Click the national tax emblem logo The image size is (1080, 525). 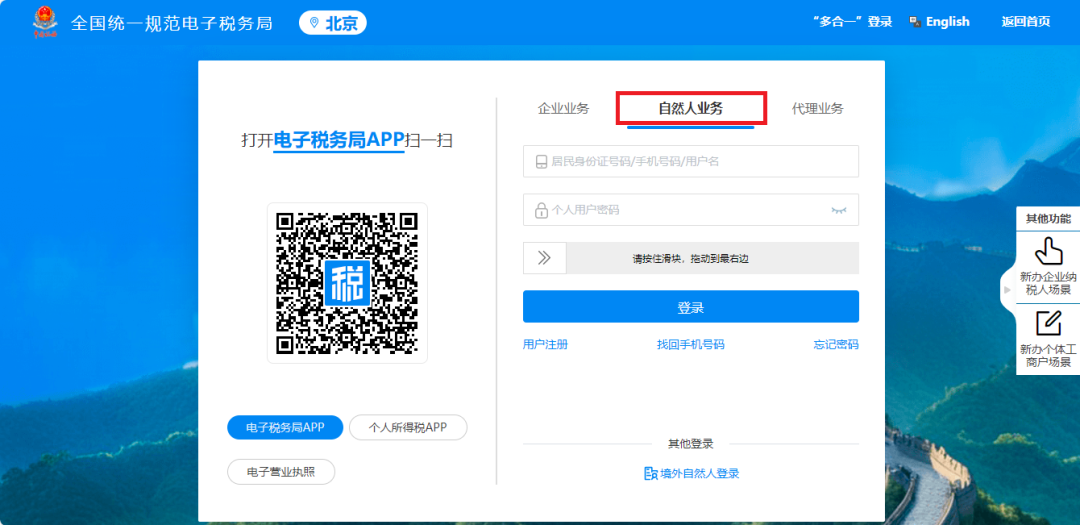click(x=45, y=23)
